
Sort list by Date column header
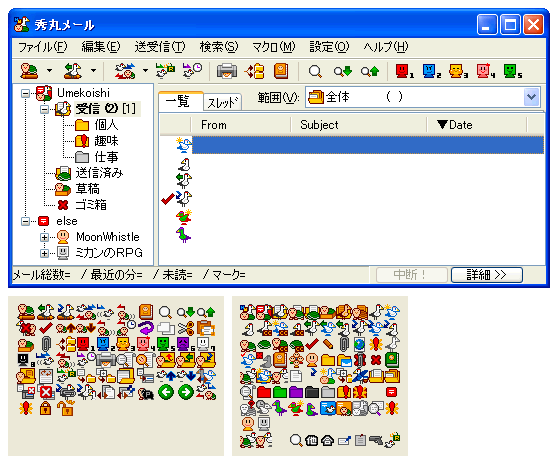coord(477,125)
